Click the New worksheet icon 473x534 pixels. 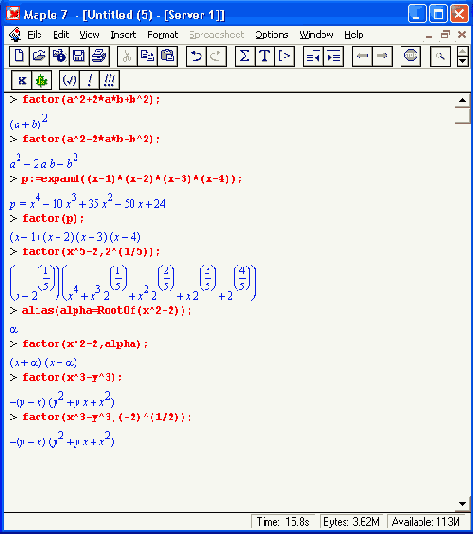point(19,56)
